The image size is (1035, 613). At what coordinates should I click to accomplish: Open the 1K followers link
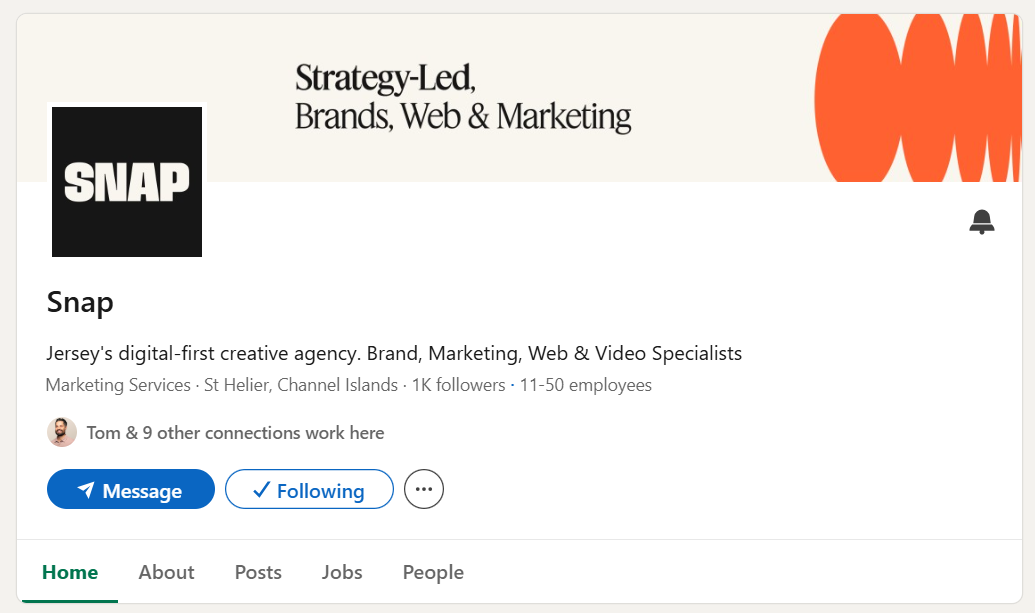[x=458, y=385]
